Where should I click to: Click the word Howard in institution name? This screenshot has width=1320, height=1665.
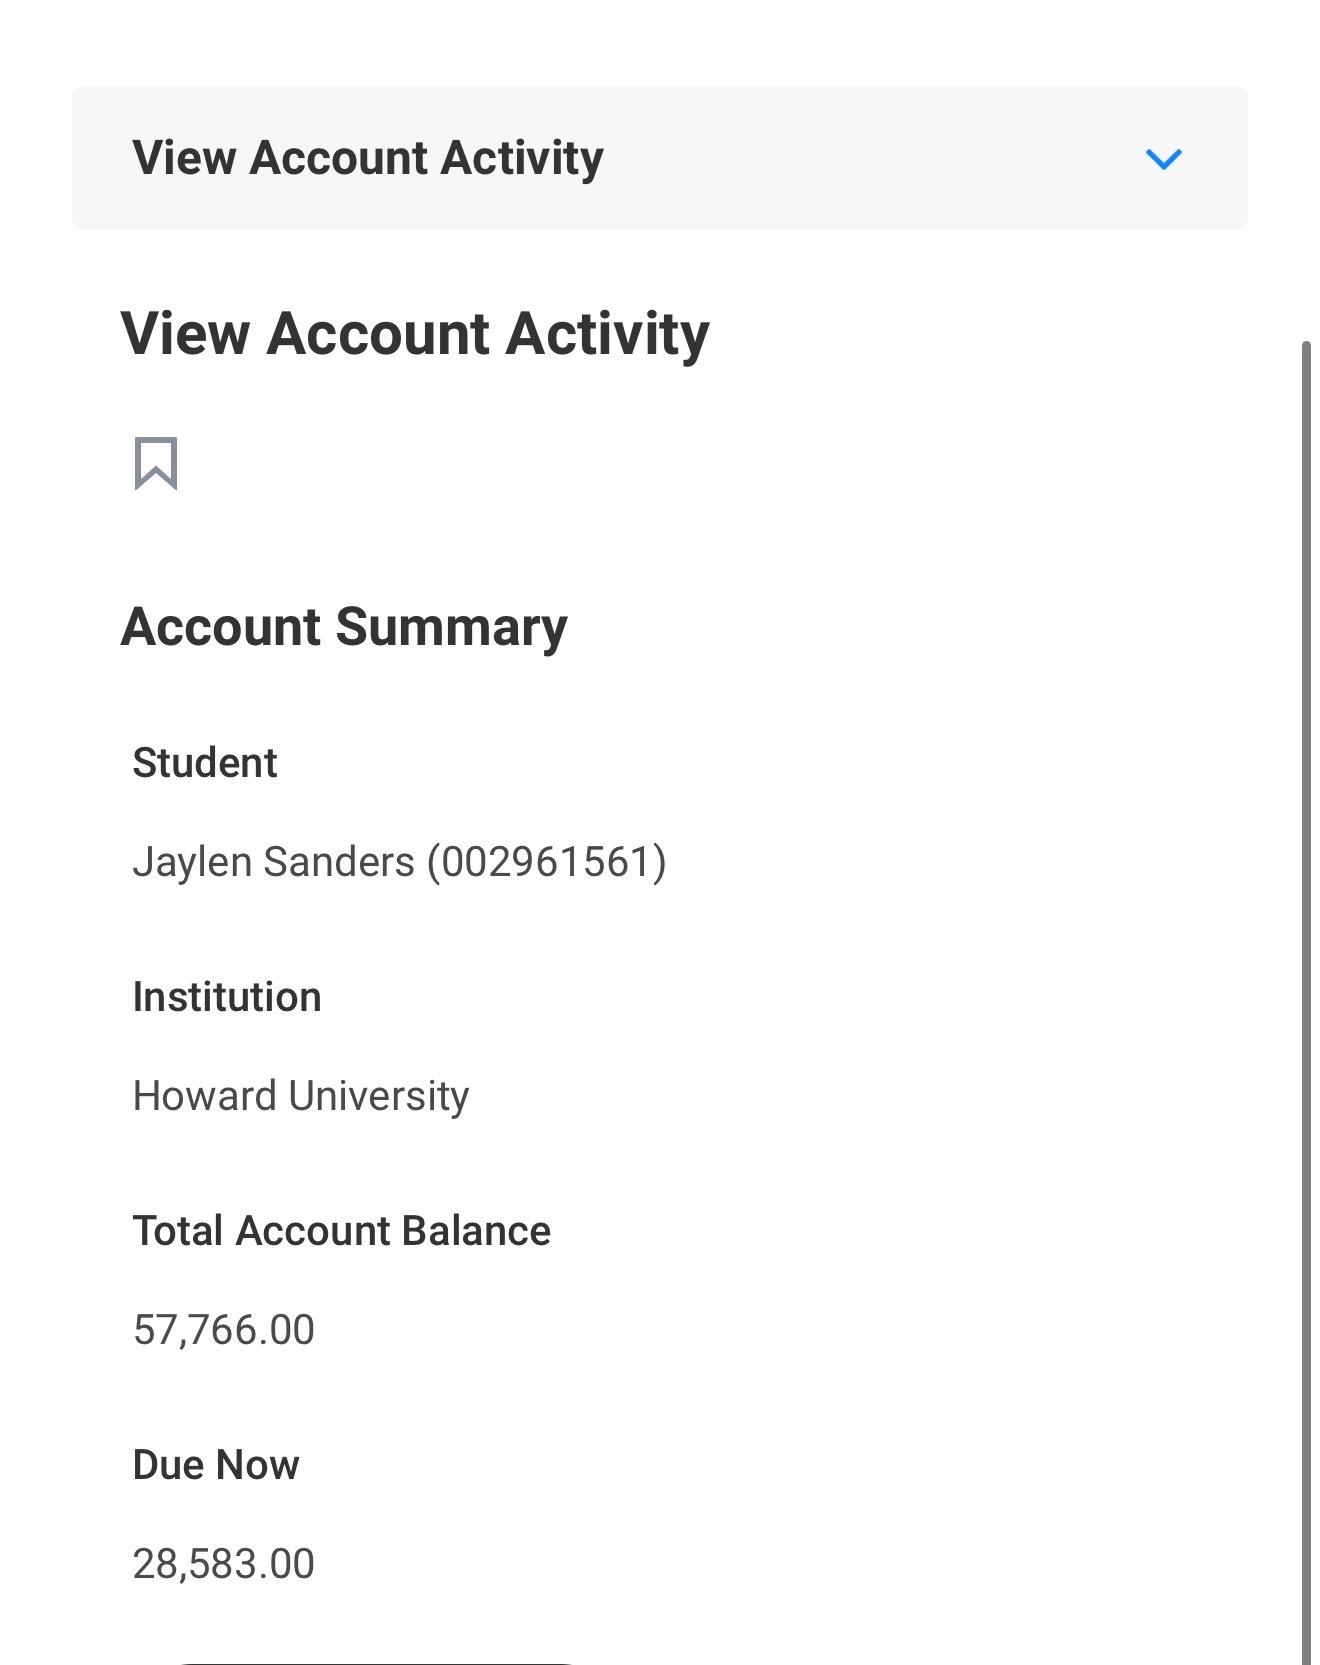pos(205,1096)
